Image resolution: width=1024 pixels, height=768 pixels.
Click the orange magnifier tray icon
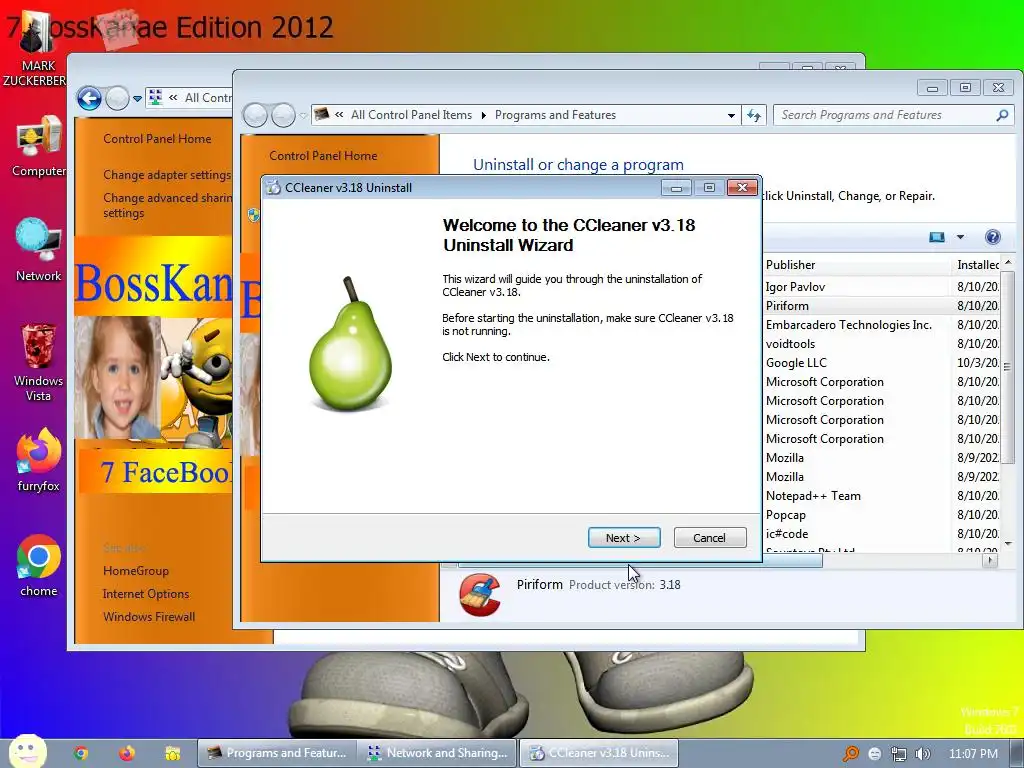[851, 754]
